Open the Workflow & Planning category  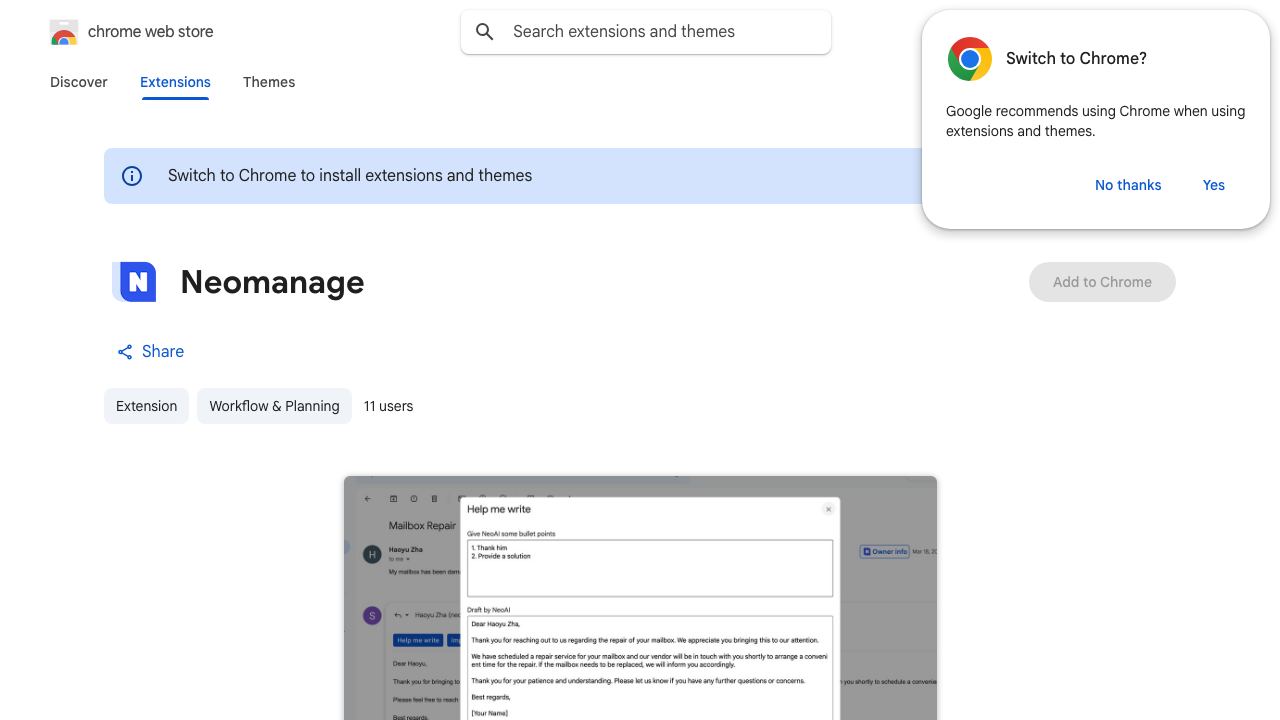[x=274, y=406]
